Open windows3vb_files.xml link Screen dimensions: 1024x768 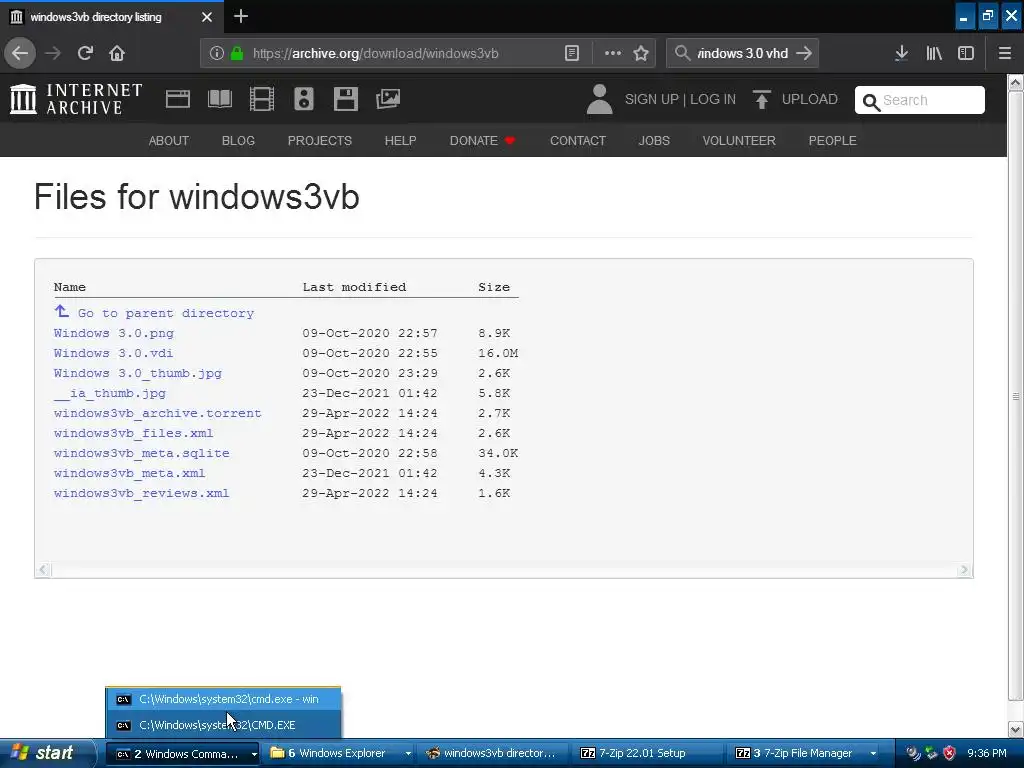133,434
